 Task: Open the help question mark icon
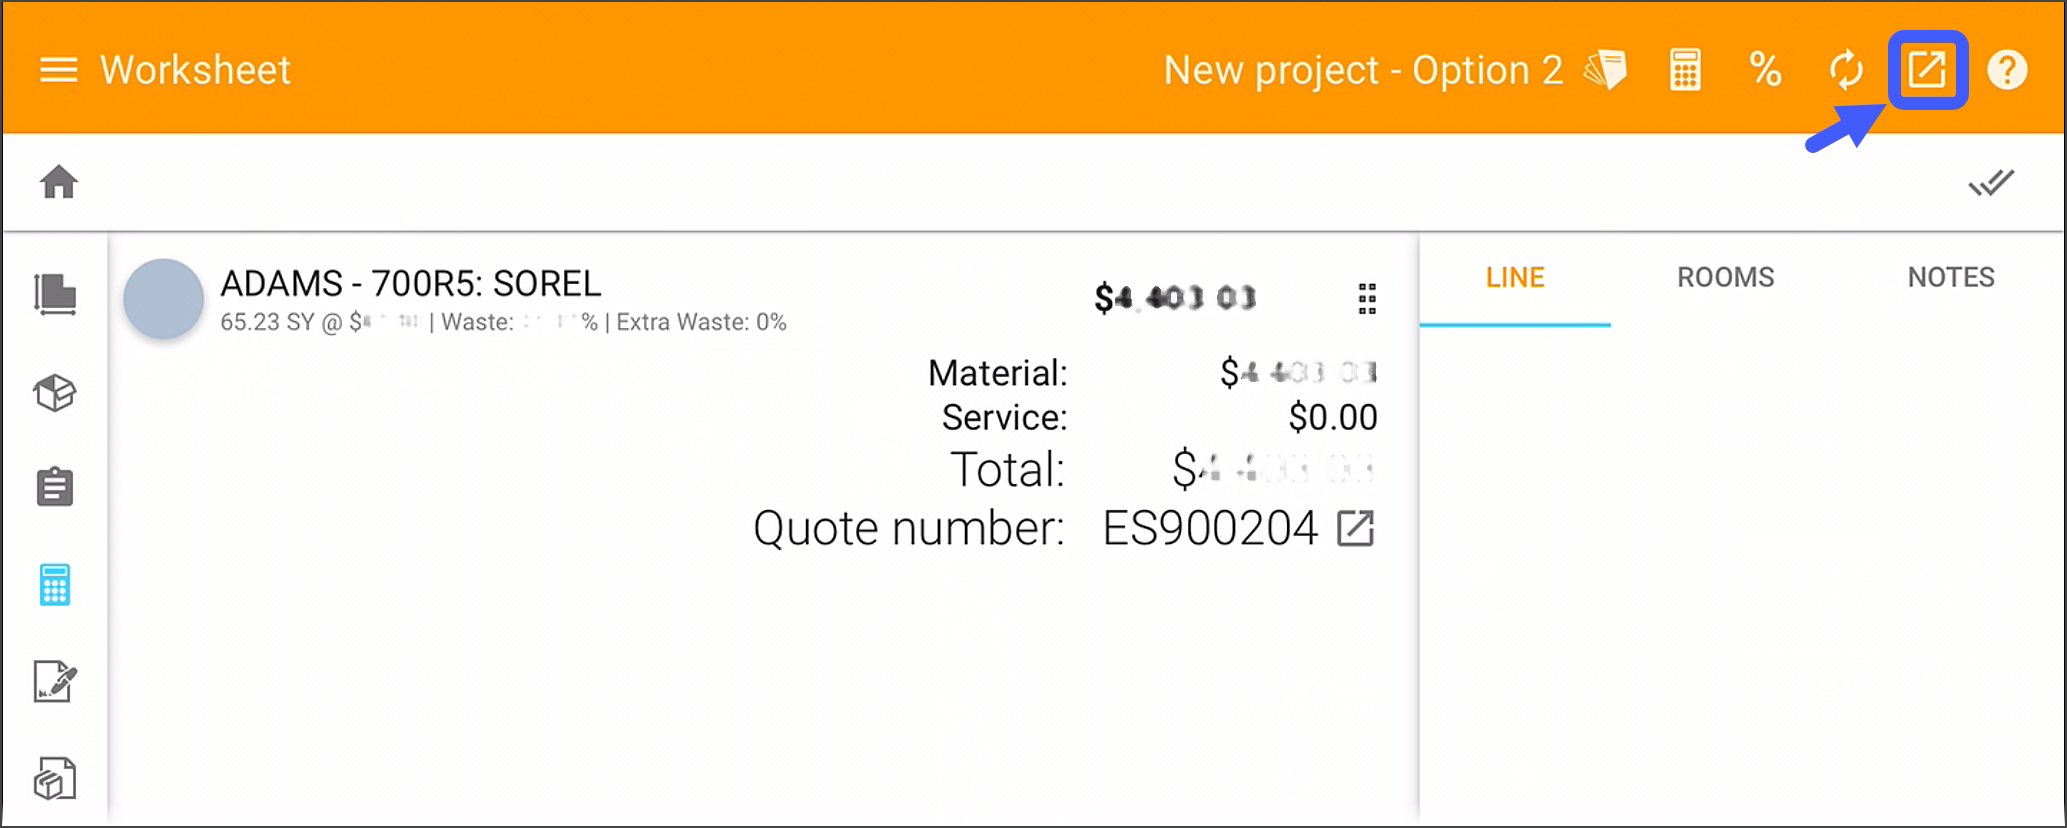[x=2007, y=70]
